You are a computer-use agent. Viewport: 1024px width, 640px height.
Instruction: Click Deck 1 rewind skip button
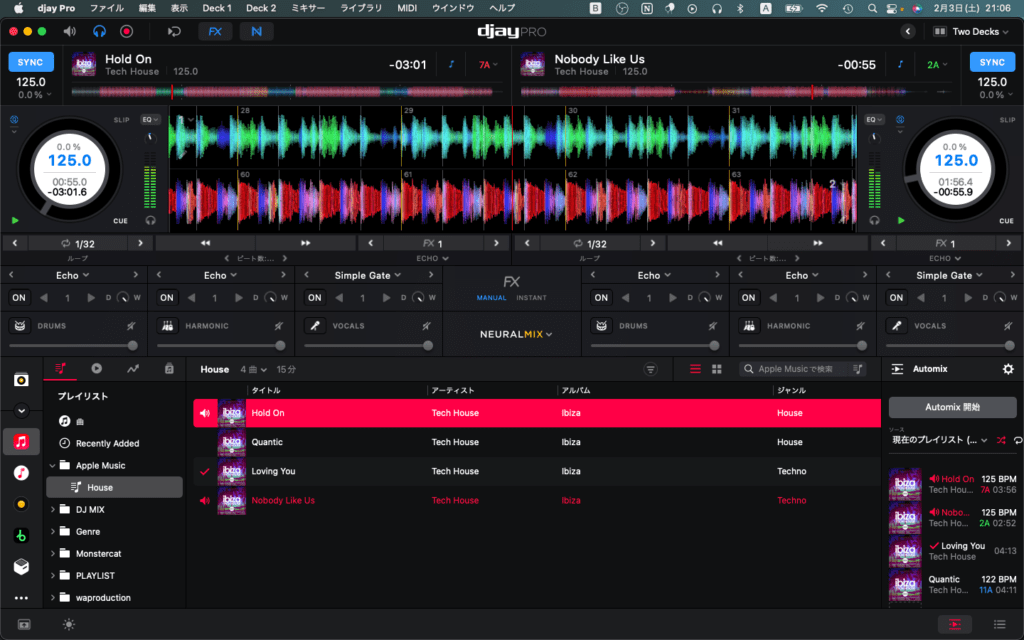(205, 243)
